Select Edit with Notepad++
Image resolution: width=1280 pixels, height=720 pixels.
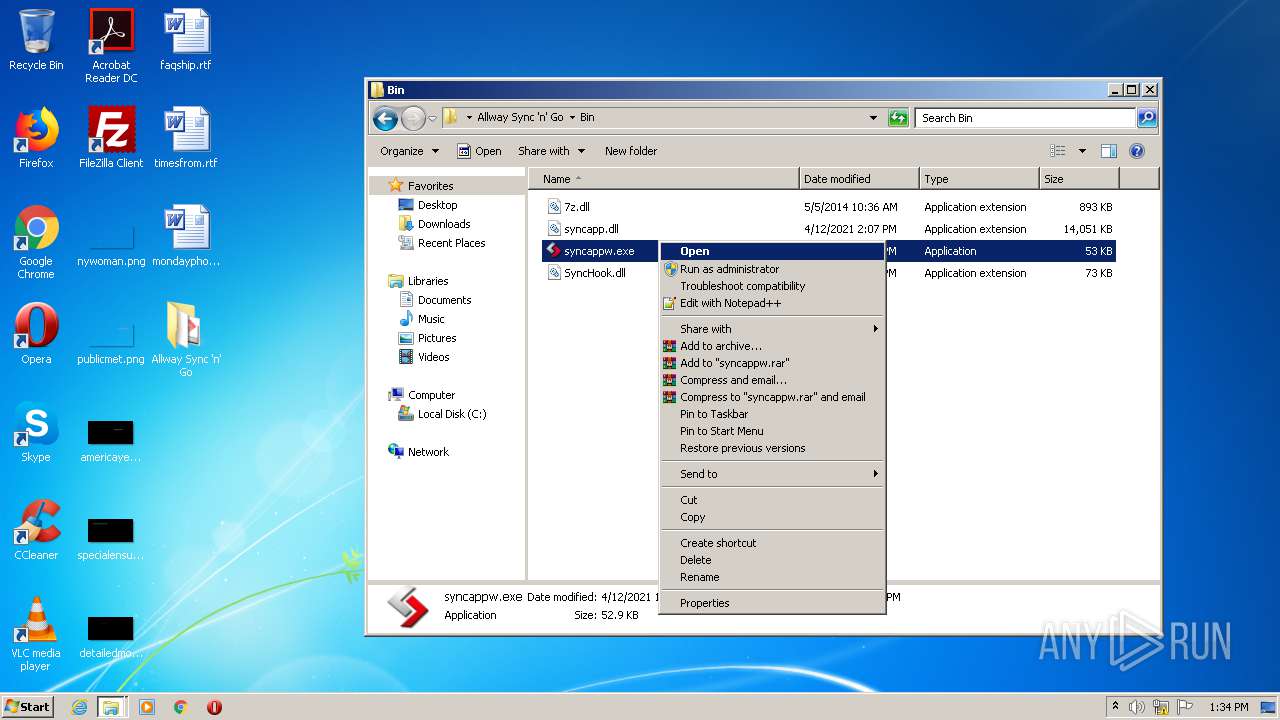[772, 303]
